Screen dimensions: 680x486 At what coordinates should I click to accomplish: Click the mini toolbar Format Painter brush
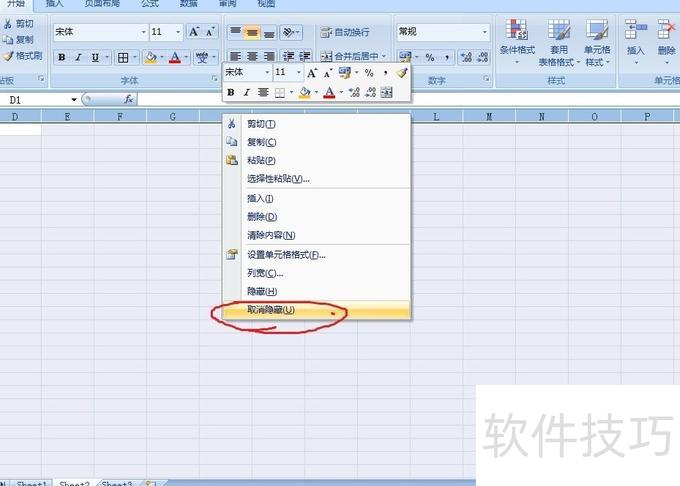coord(402,73)
